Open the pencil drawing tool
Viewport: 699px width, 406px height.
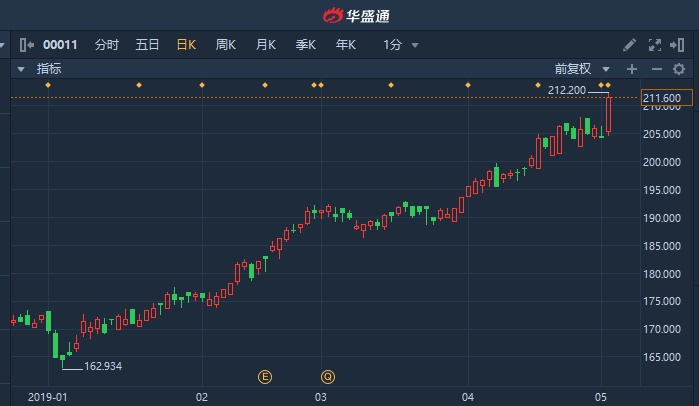[629, 45]
